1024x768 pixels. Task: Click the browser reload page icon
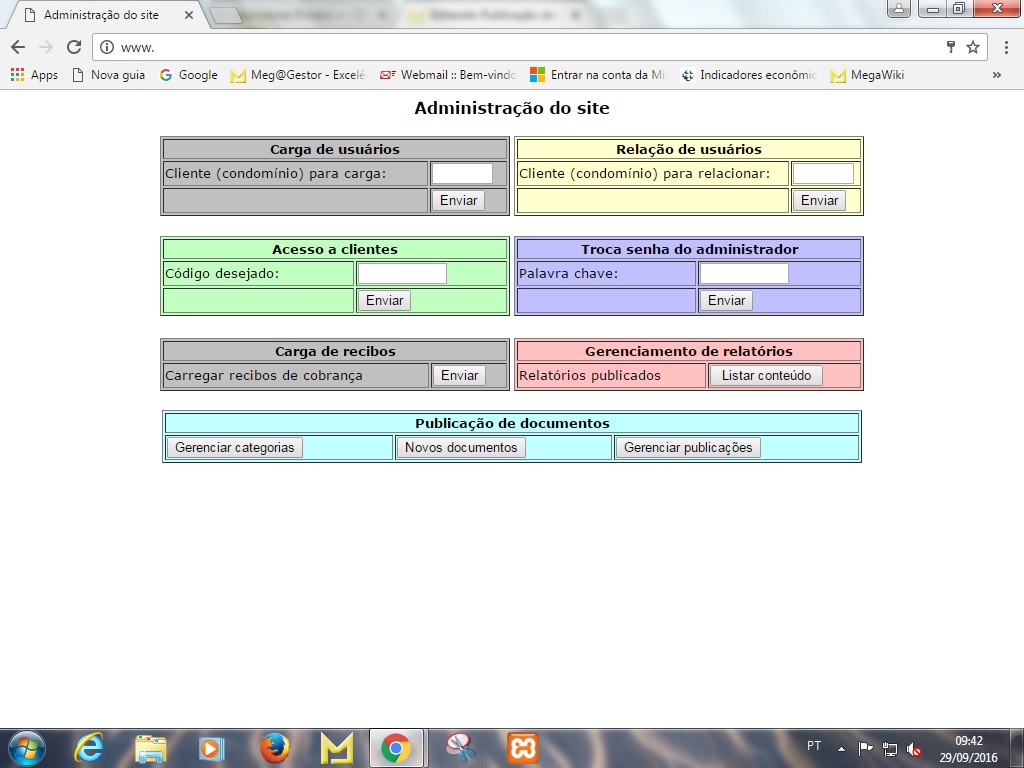pos(73,47)
